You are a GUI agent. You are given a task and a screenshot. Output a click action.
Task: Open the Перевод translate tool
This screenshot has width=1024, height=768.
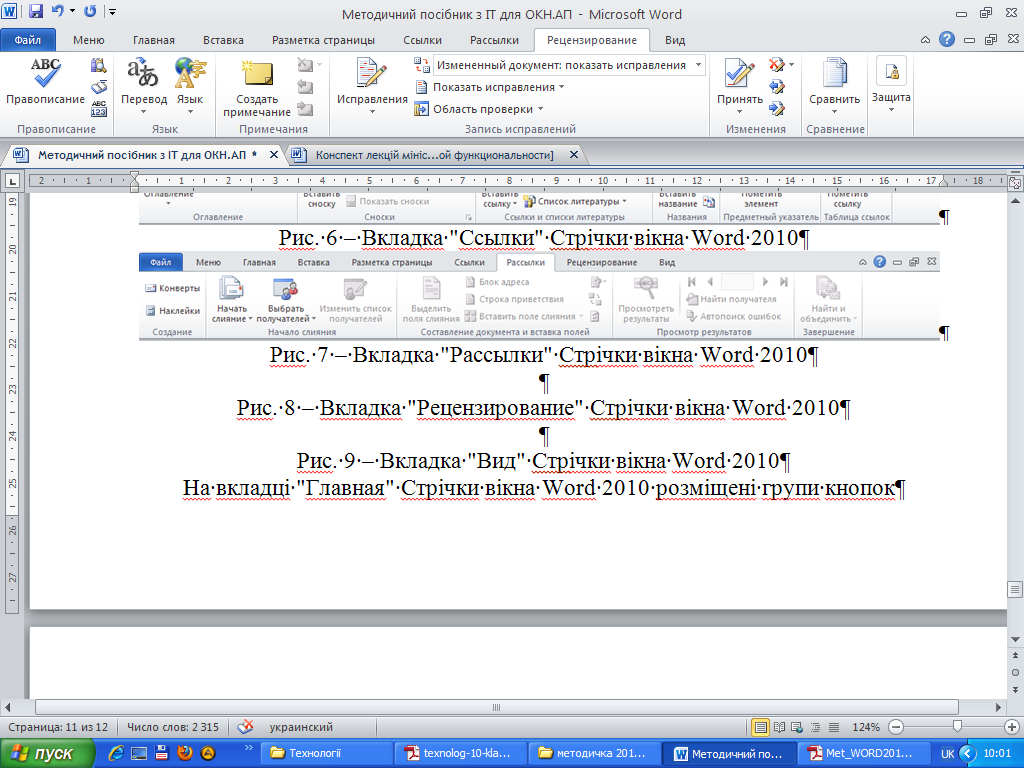tap(144, 81)
